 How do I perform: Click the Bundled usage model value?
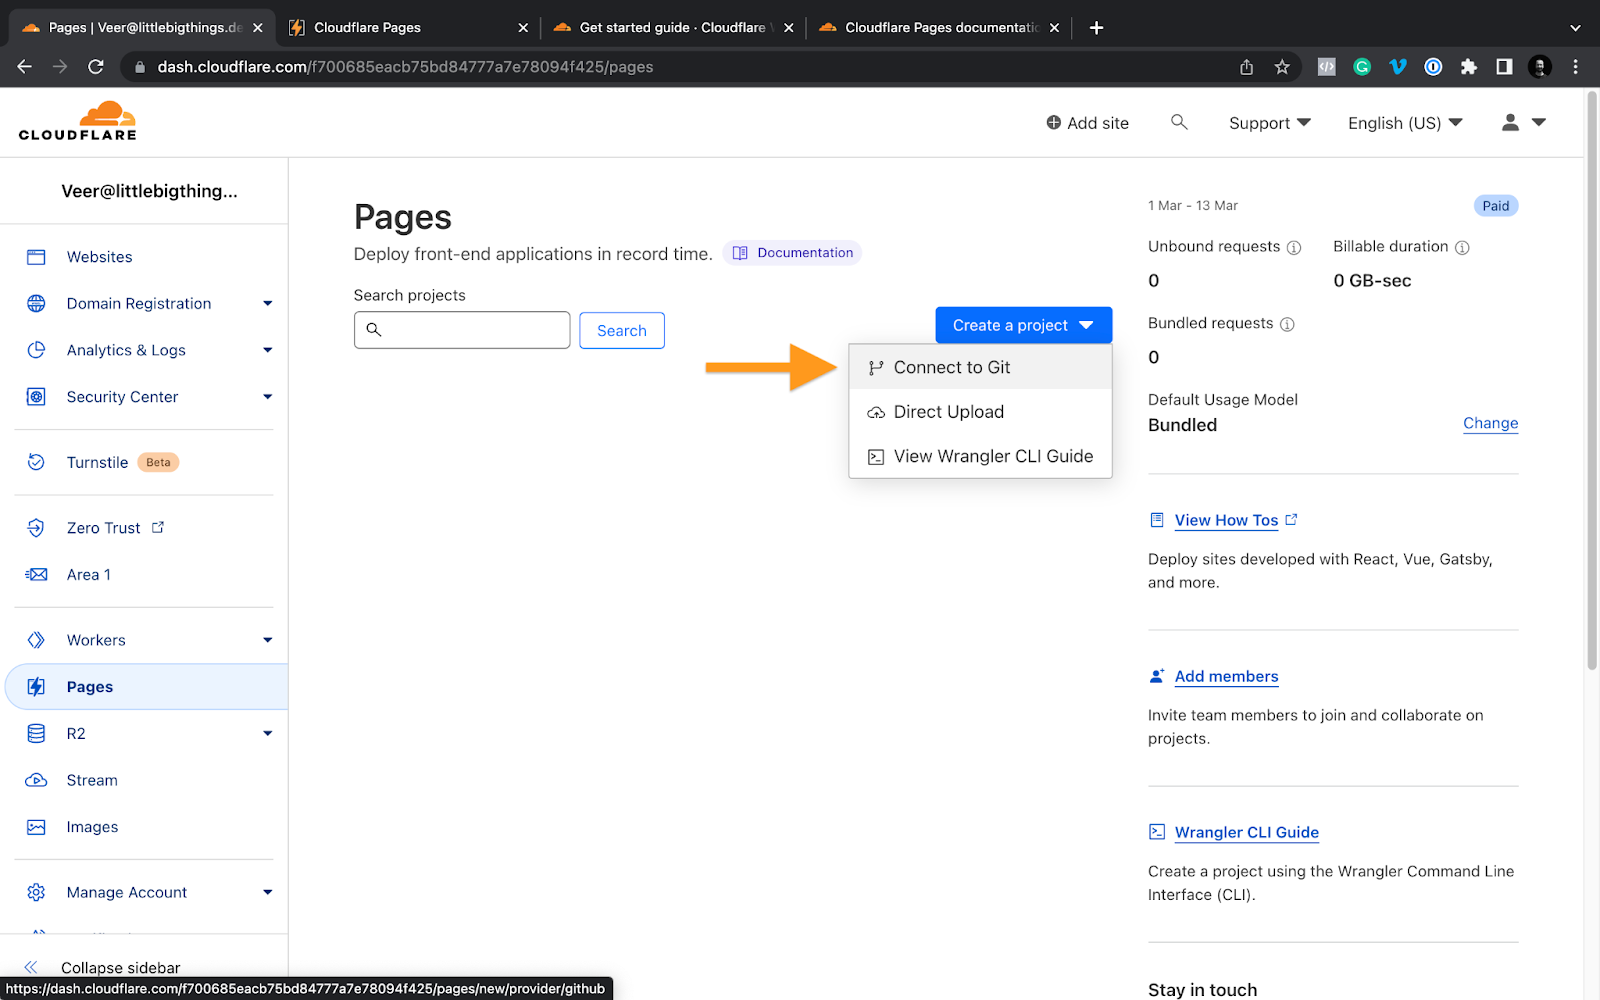tap(1182, 425)
